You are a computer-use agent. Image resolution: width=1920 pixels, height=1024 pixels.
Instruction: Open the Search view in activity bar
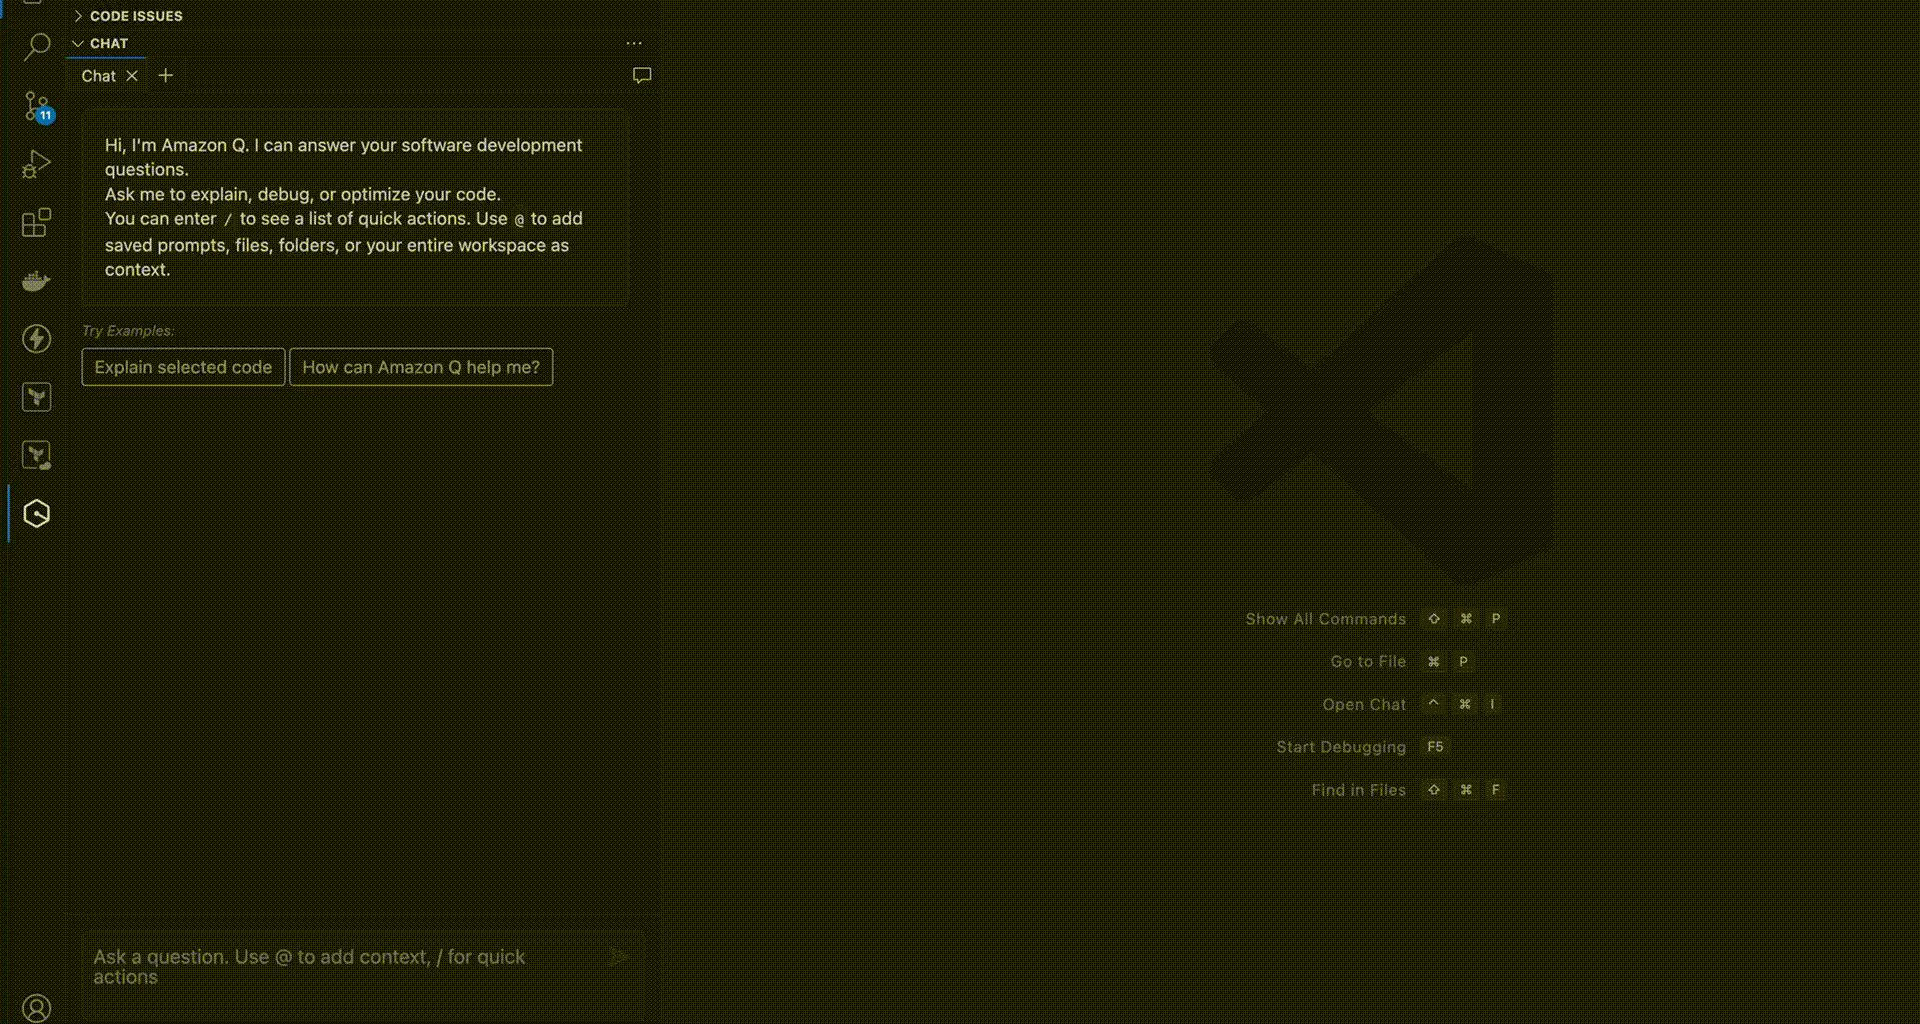coord(37,47)
